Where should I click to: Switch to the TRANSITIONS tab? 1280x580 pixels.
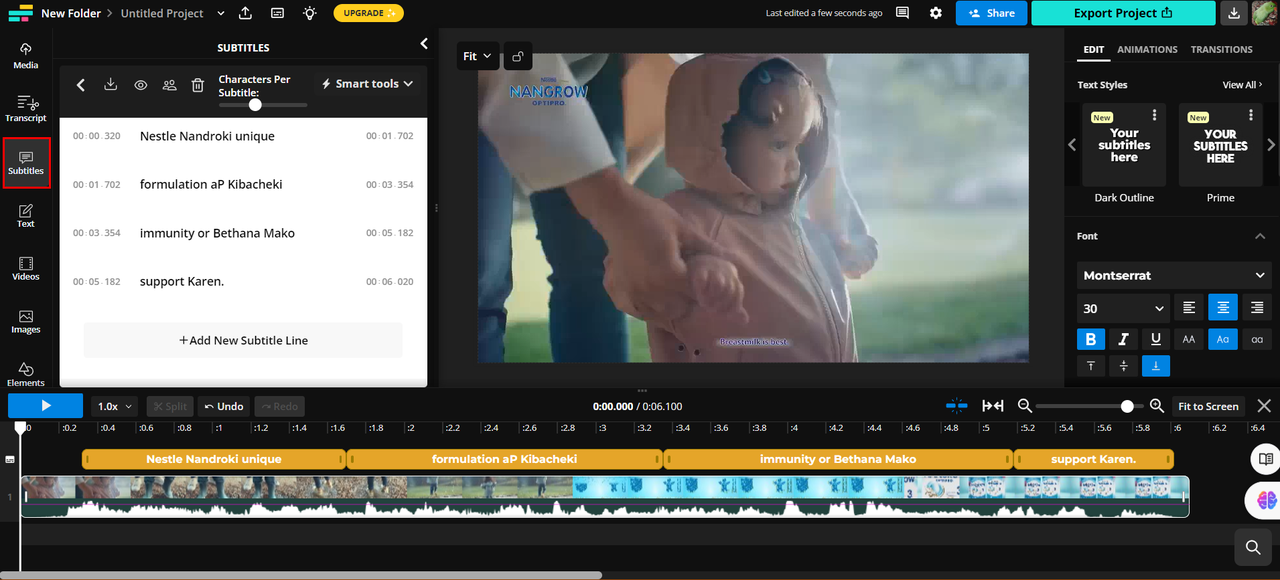point(1221,49)
